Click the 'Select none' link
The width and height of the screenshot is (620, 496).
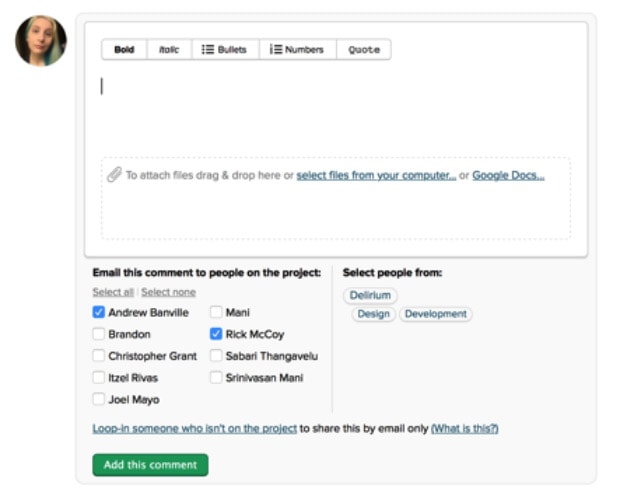pos(168,292)
